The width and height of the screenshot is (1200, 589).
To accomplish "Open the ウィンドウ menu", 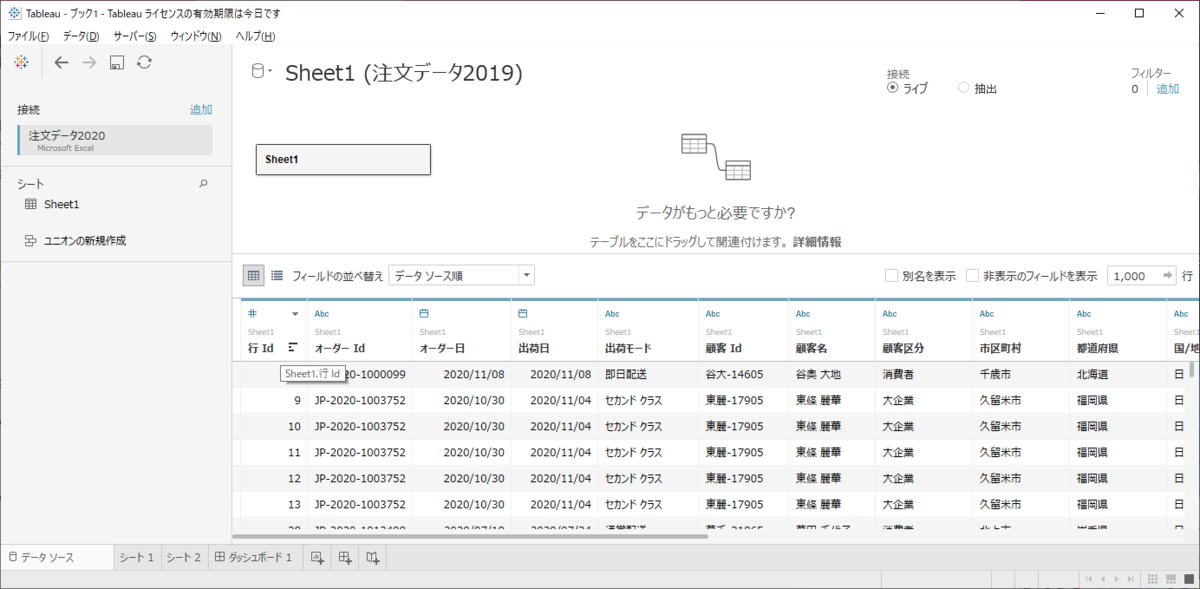I will 196,36.
